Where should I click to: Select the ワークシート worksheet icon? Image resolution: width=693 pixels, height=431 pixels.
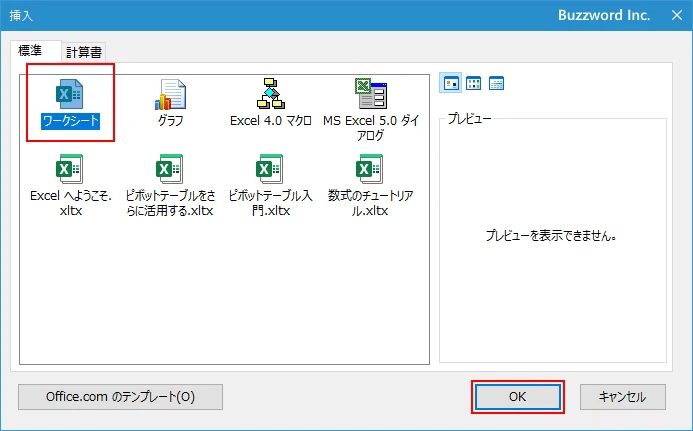pyautogui.click(x=69, y=94)
